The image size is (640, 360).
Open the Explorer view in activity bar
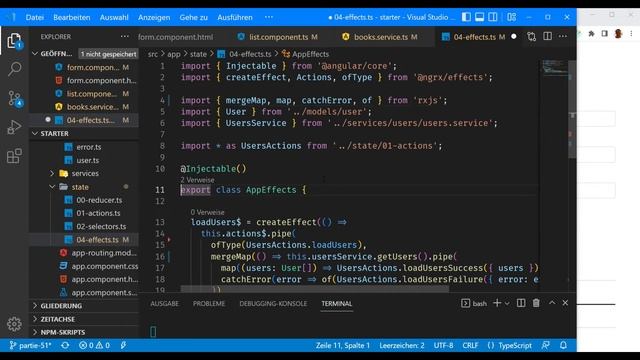click(14, 41)
